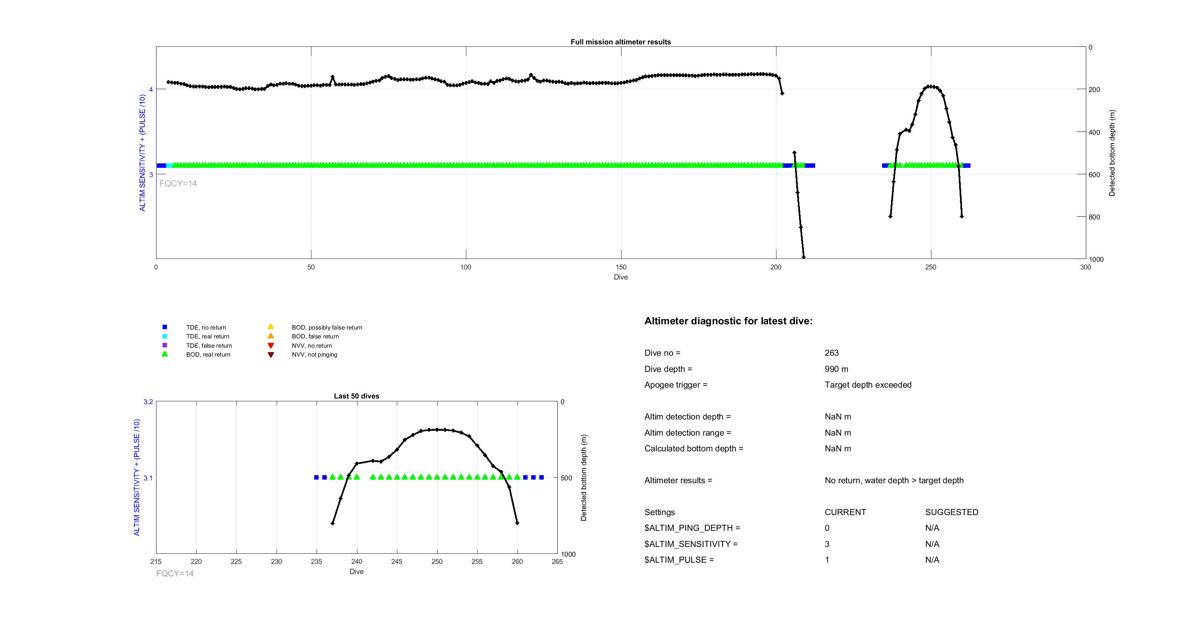Click FQCY=14 label in the full mission chart

pyautogui.click(x=178, y=184)
